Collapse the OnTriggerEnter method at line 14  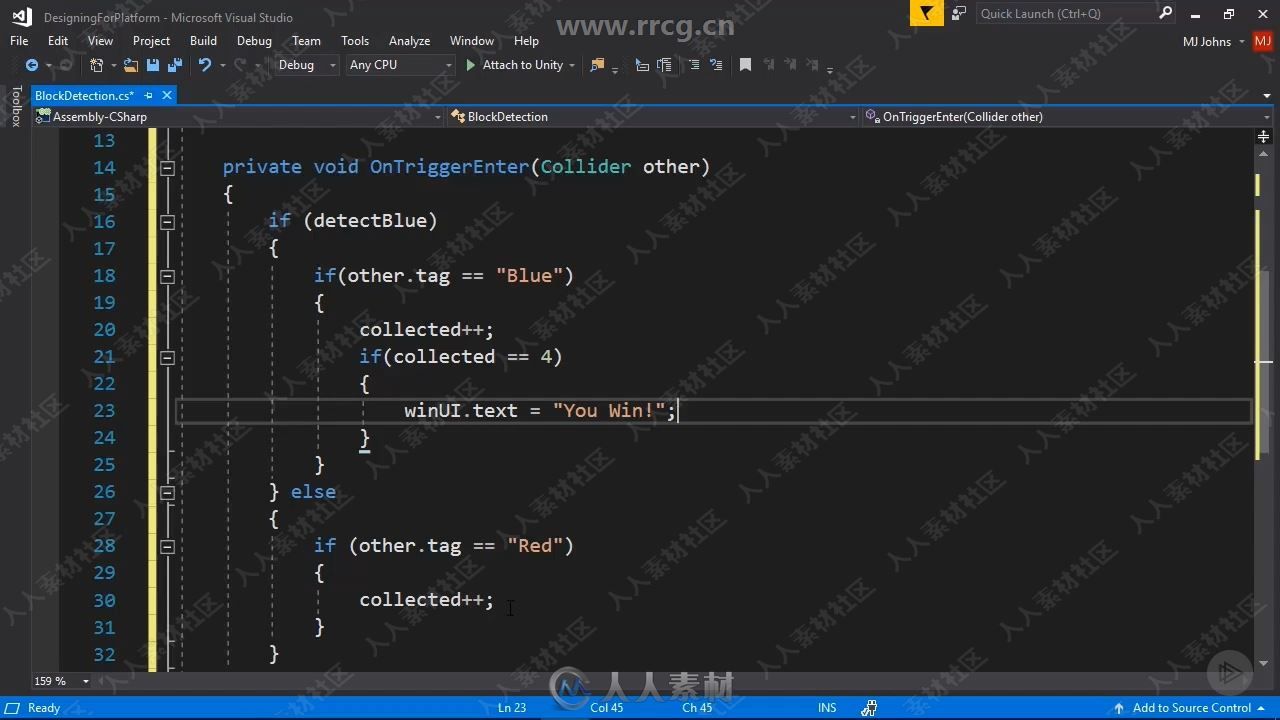coord(167,168)
